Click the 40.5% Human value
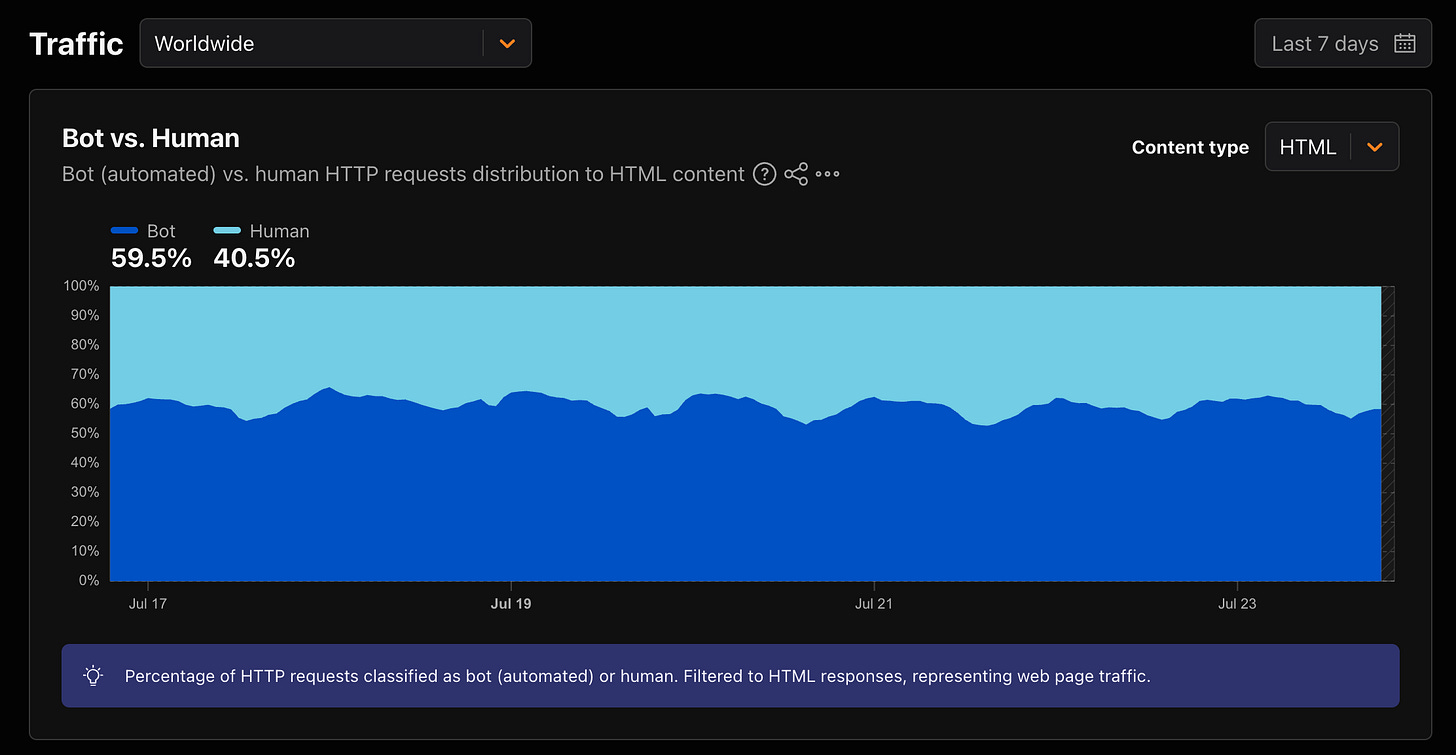This screenshot has width=1456, height=755. point(254,259)
